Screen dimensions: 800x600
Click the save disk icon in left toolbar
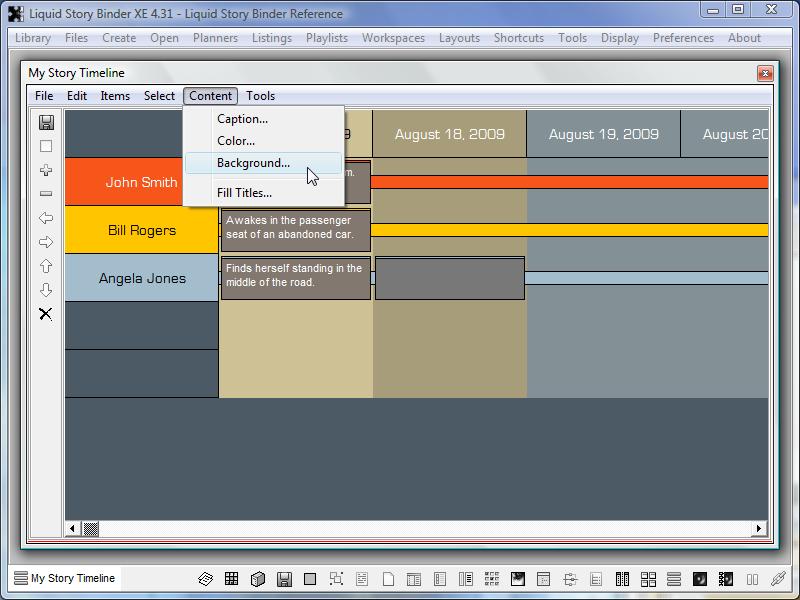(x=46, y=122)
